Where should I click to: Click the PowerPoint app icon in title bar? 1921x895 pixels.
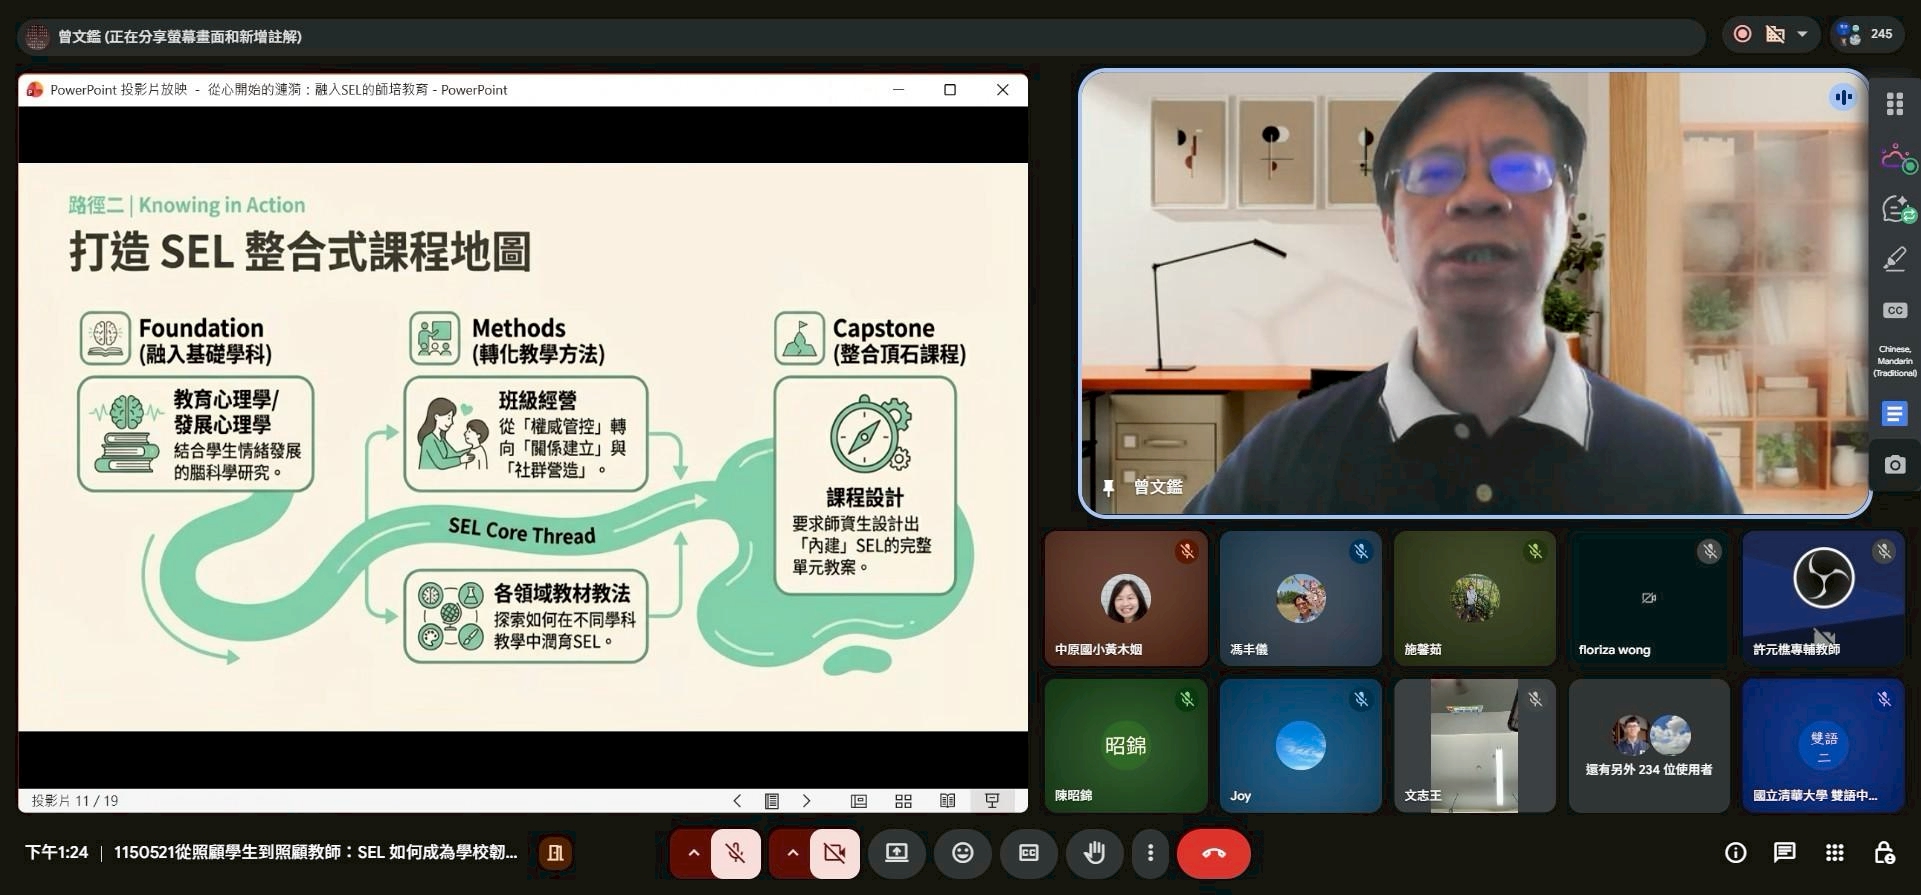coord(35,90)
